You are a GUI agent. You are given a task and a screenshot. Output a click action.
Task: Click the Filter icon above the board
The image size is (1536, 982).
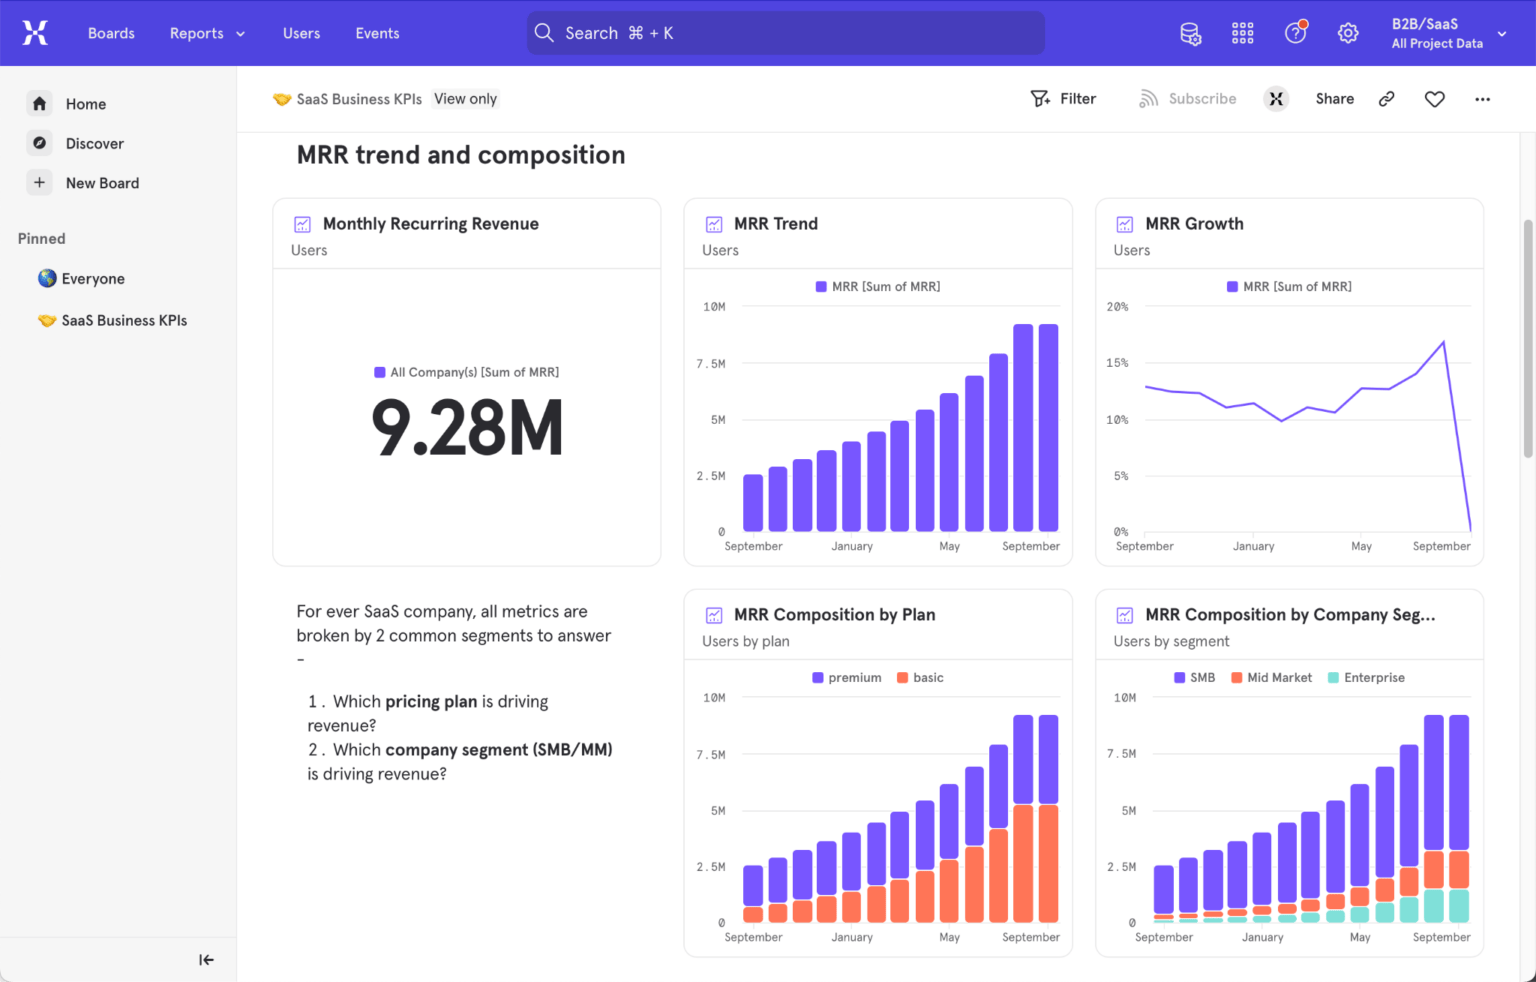1063,98
